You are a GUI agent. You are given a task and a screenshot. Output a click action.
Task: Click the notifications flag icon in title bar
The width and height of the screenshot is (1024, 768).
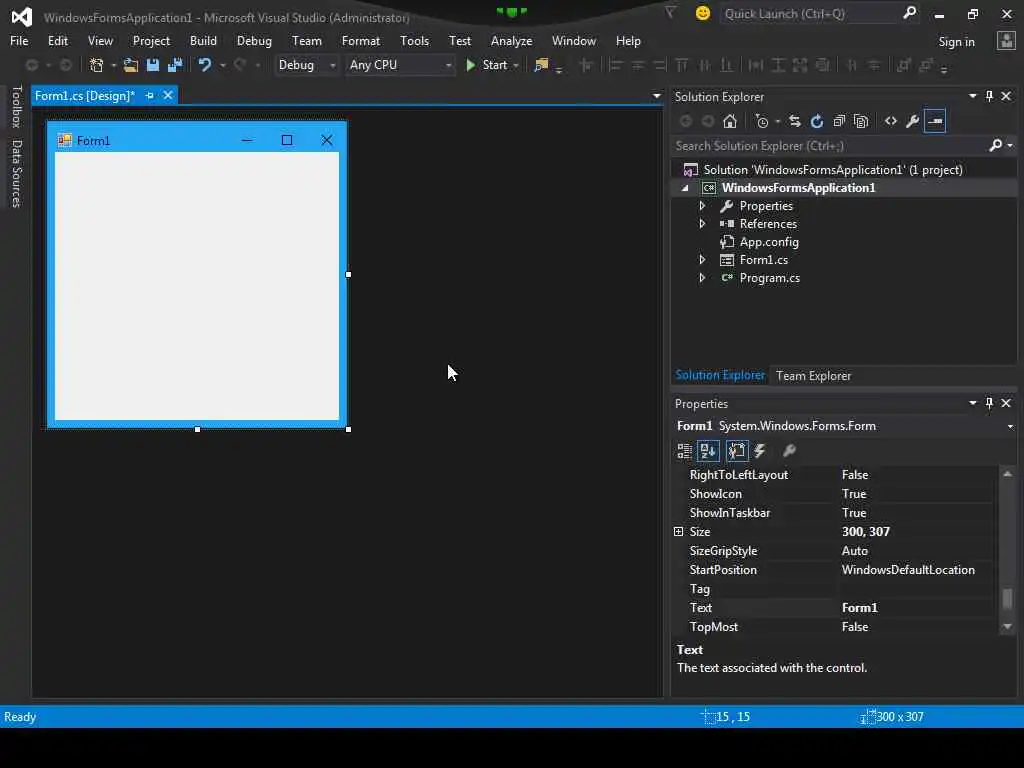click(671, 13)
